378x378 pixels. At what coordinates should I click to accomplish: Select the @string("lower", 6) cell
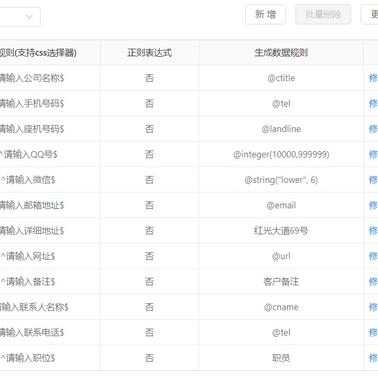point(281,180)
